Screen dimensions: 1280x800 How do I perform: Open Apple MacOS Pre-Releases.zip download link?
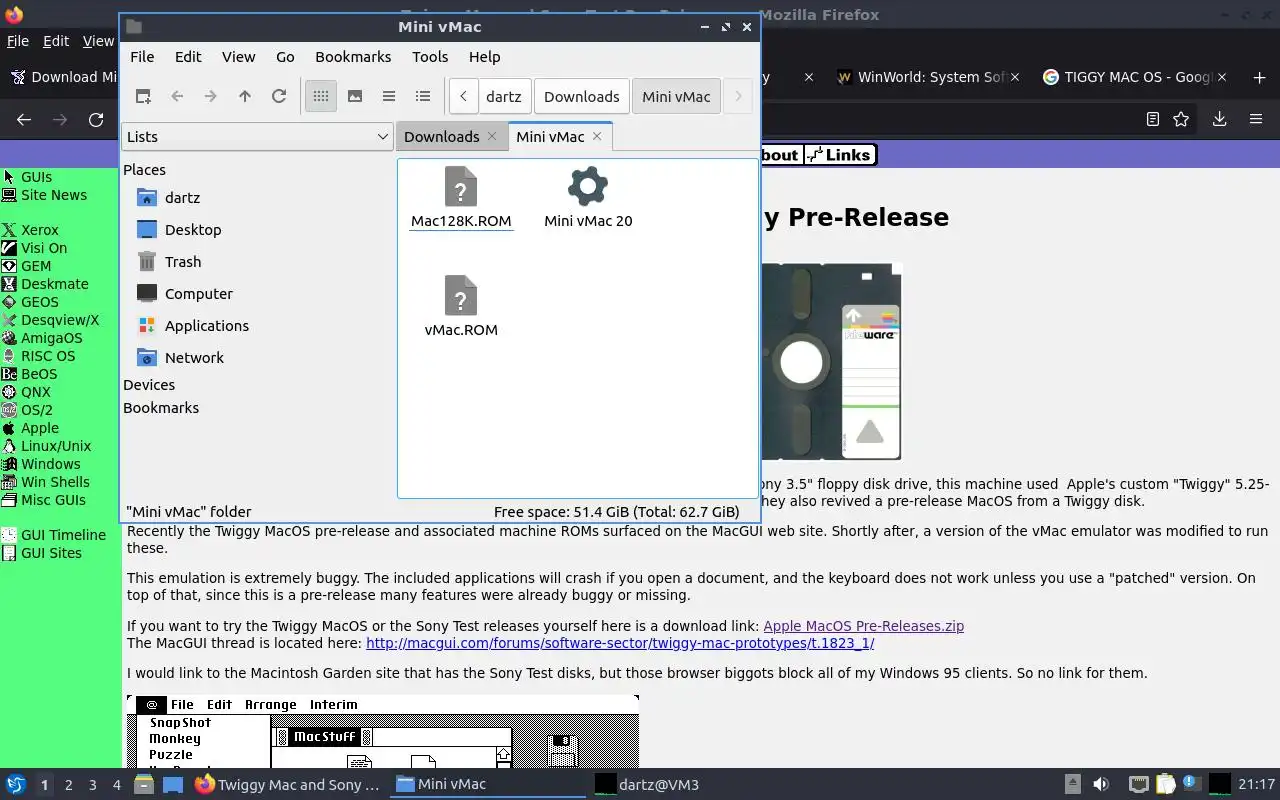(864, 626)
